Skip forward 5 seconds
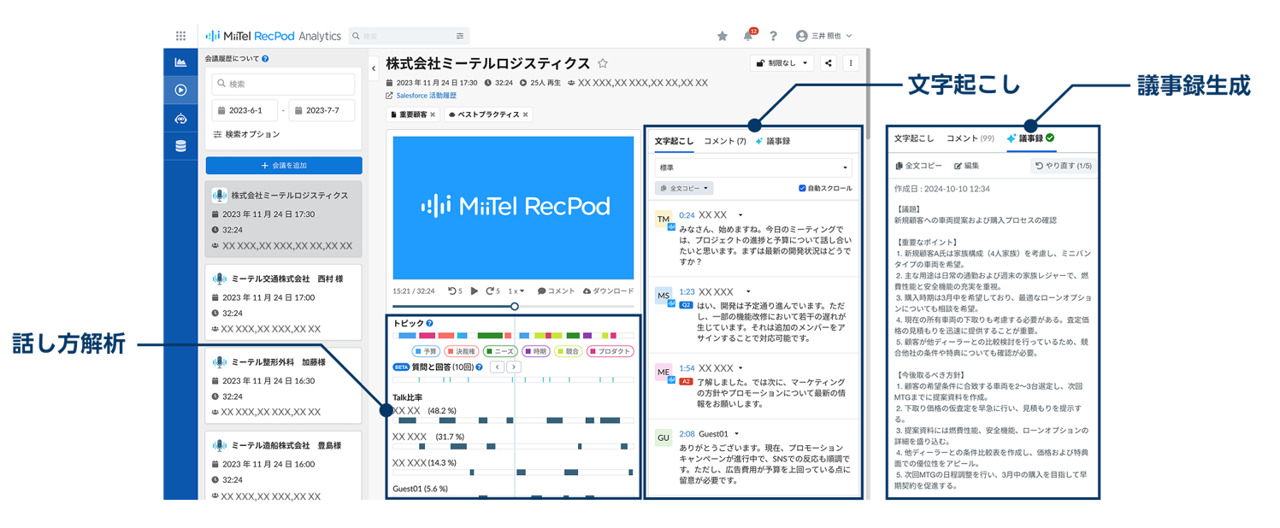The width and height of the screenshot is (1280, 528). tap(493, 291)
